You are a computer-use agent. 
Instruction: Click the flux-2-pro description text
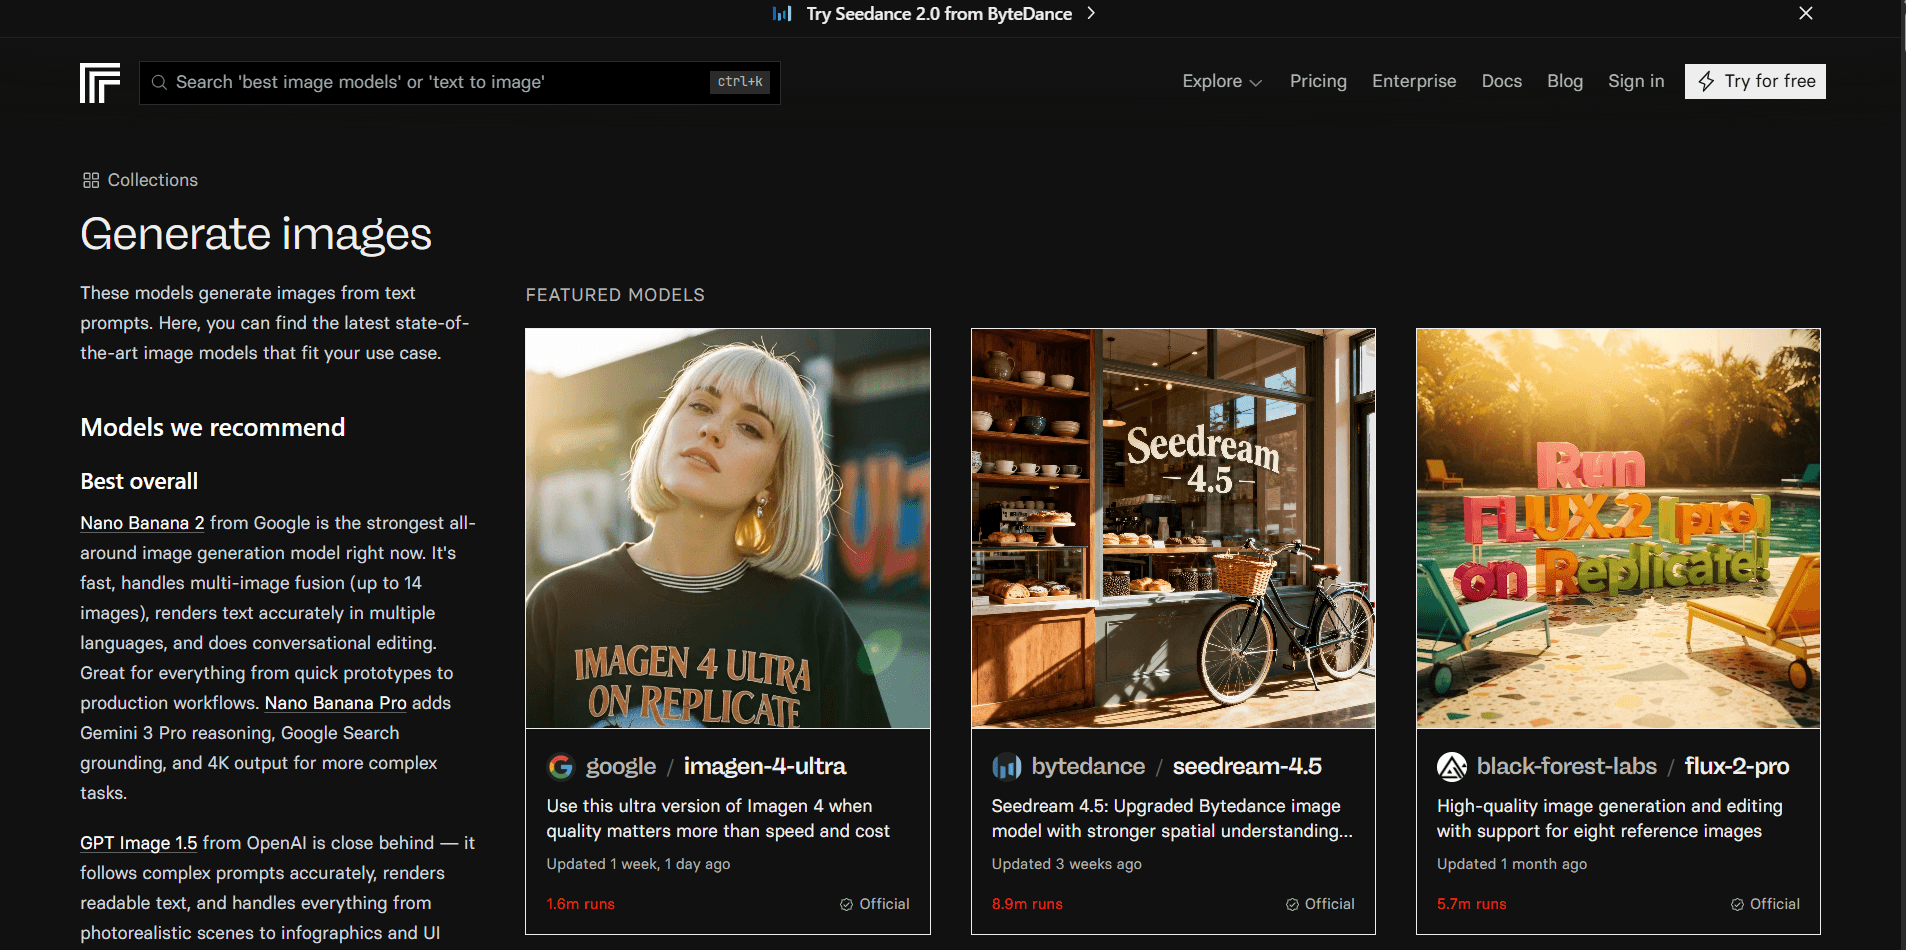click(1610, 818)
